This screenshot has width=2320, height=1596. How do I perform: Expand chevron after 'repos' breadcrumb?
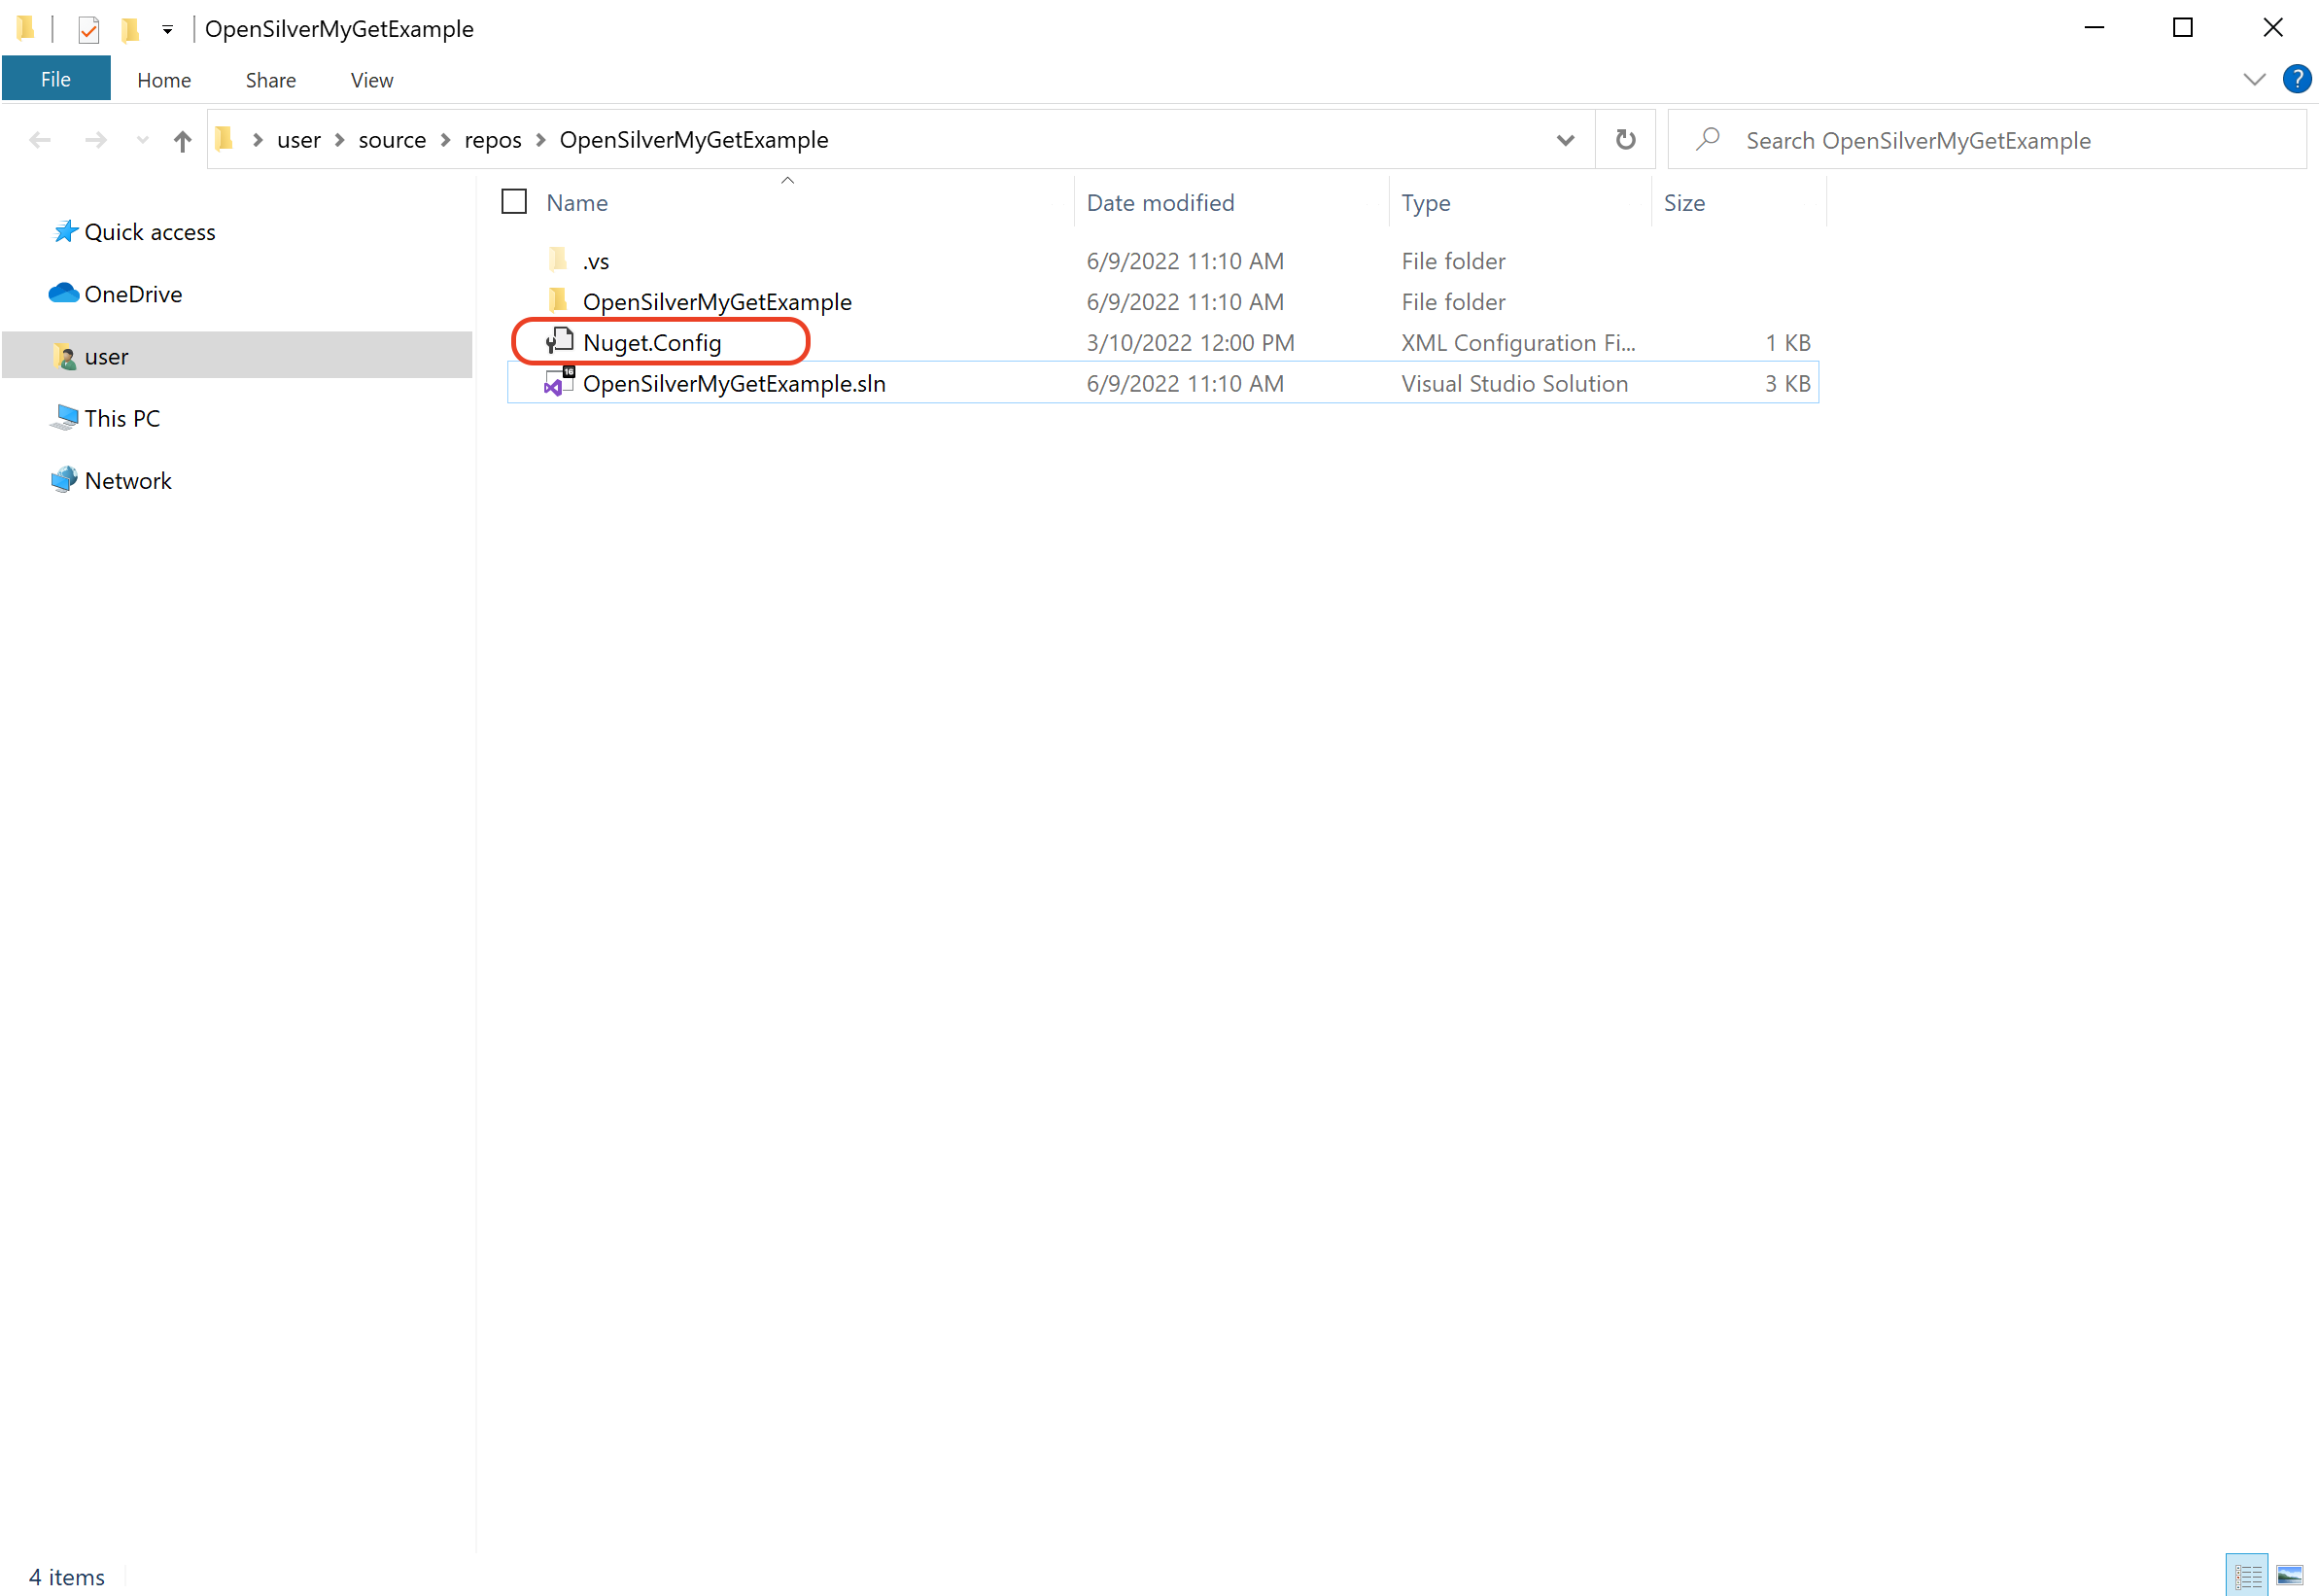click(541, 140)
